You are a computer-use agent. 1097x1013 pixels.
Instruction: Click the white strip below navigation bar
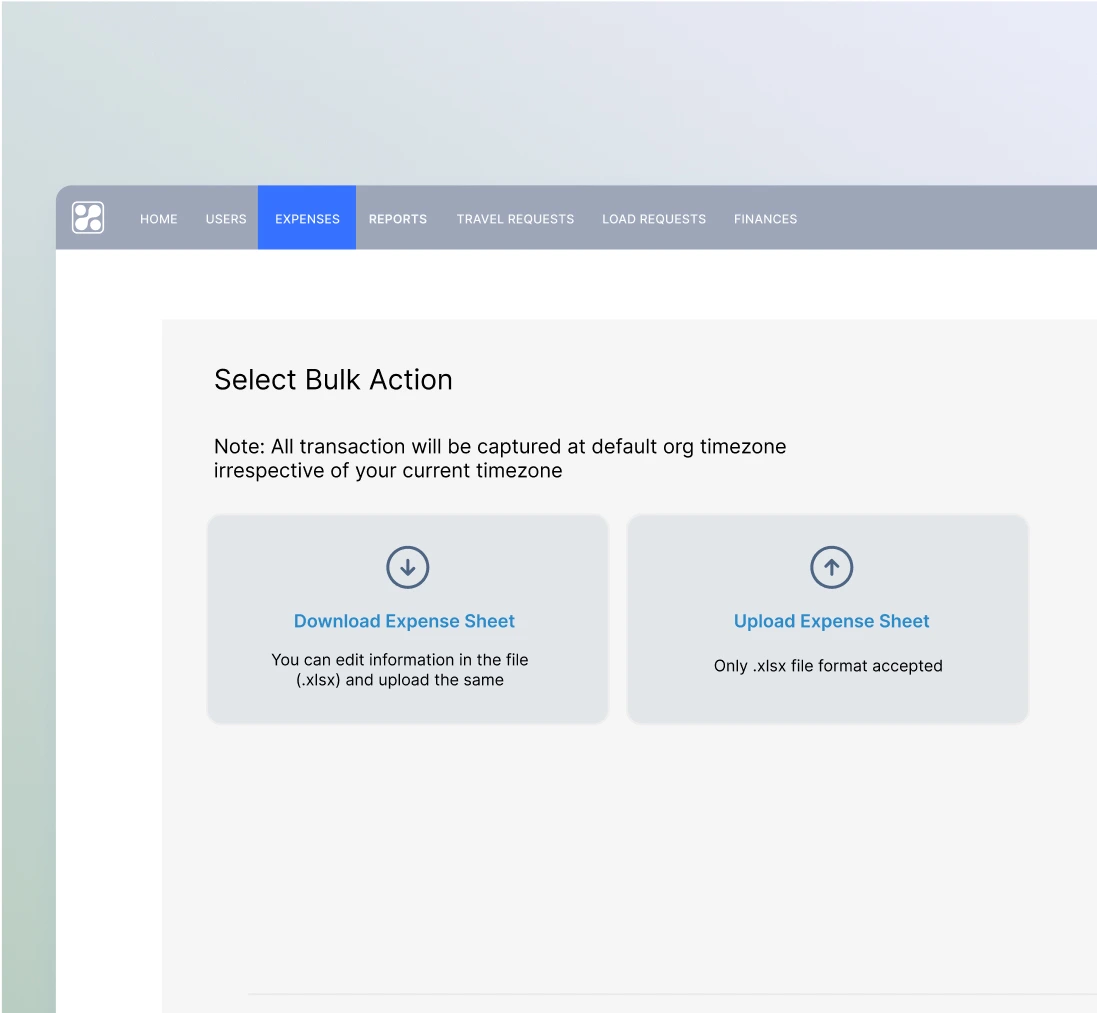click(600, 284)
